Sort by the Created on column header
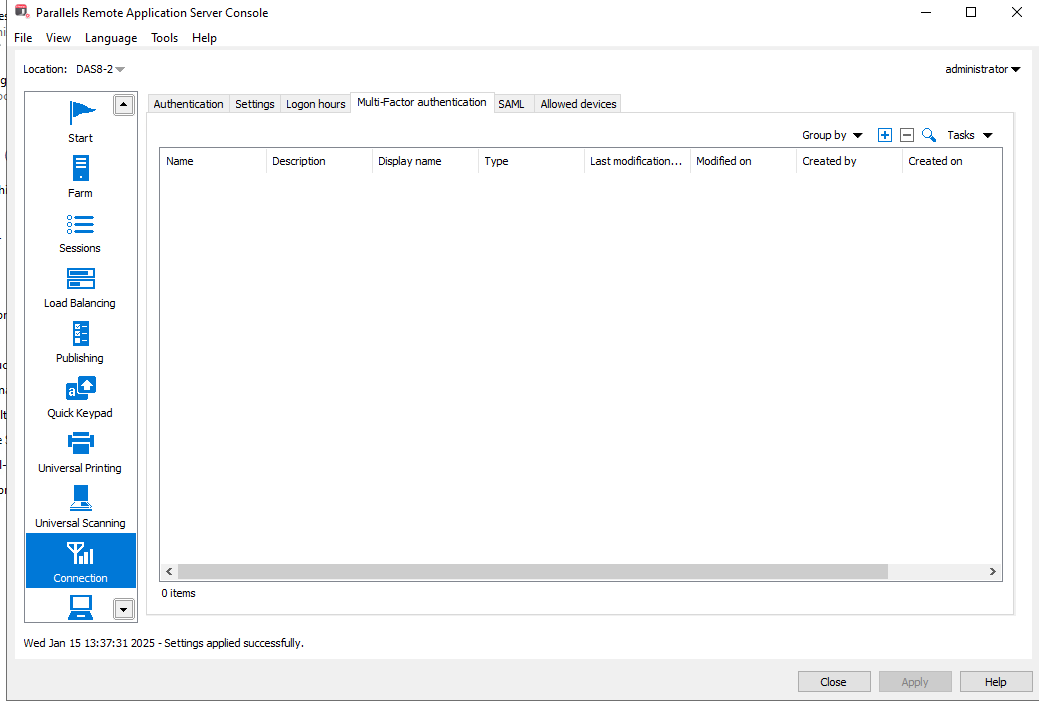Viewport: 1039px width, 703px height. click(952, 161)
